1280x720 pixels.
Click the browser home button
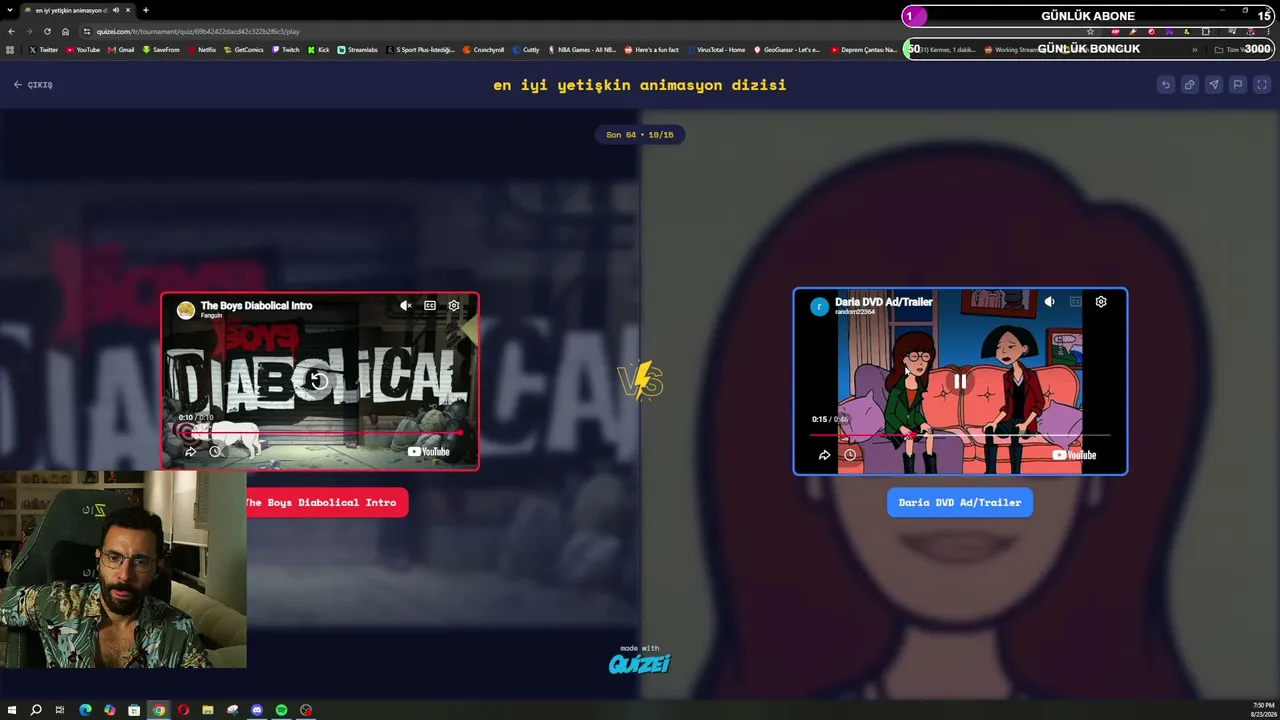(x=65, y=31)
